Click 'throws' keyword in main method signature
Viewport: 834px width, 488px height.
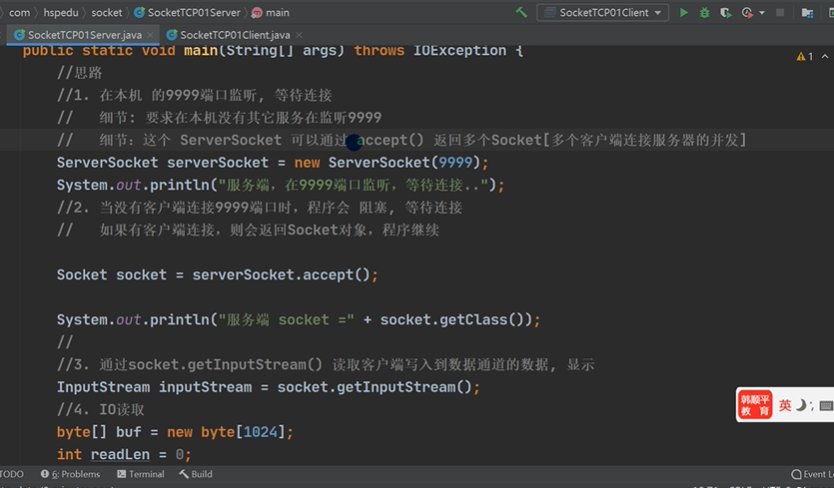[x=379, y=51]
